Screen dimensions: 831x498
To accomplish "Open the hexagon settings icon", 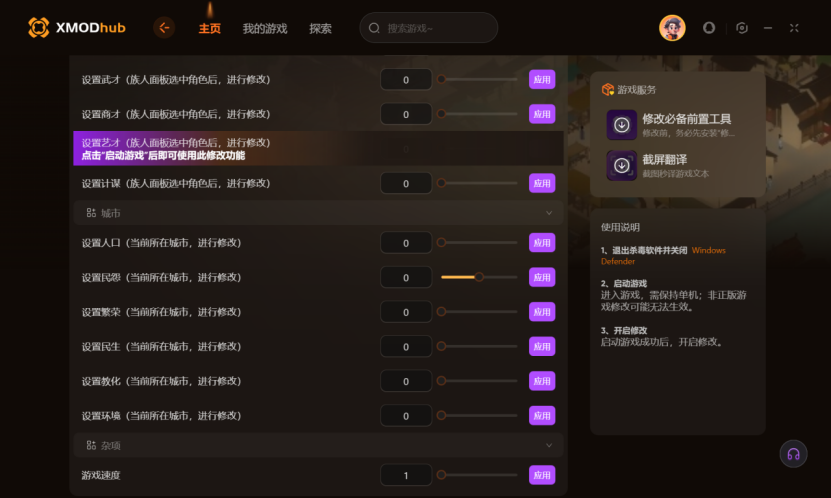I will click(742, 28).
